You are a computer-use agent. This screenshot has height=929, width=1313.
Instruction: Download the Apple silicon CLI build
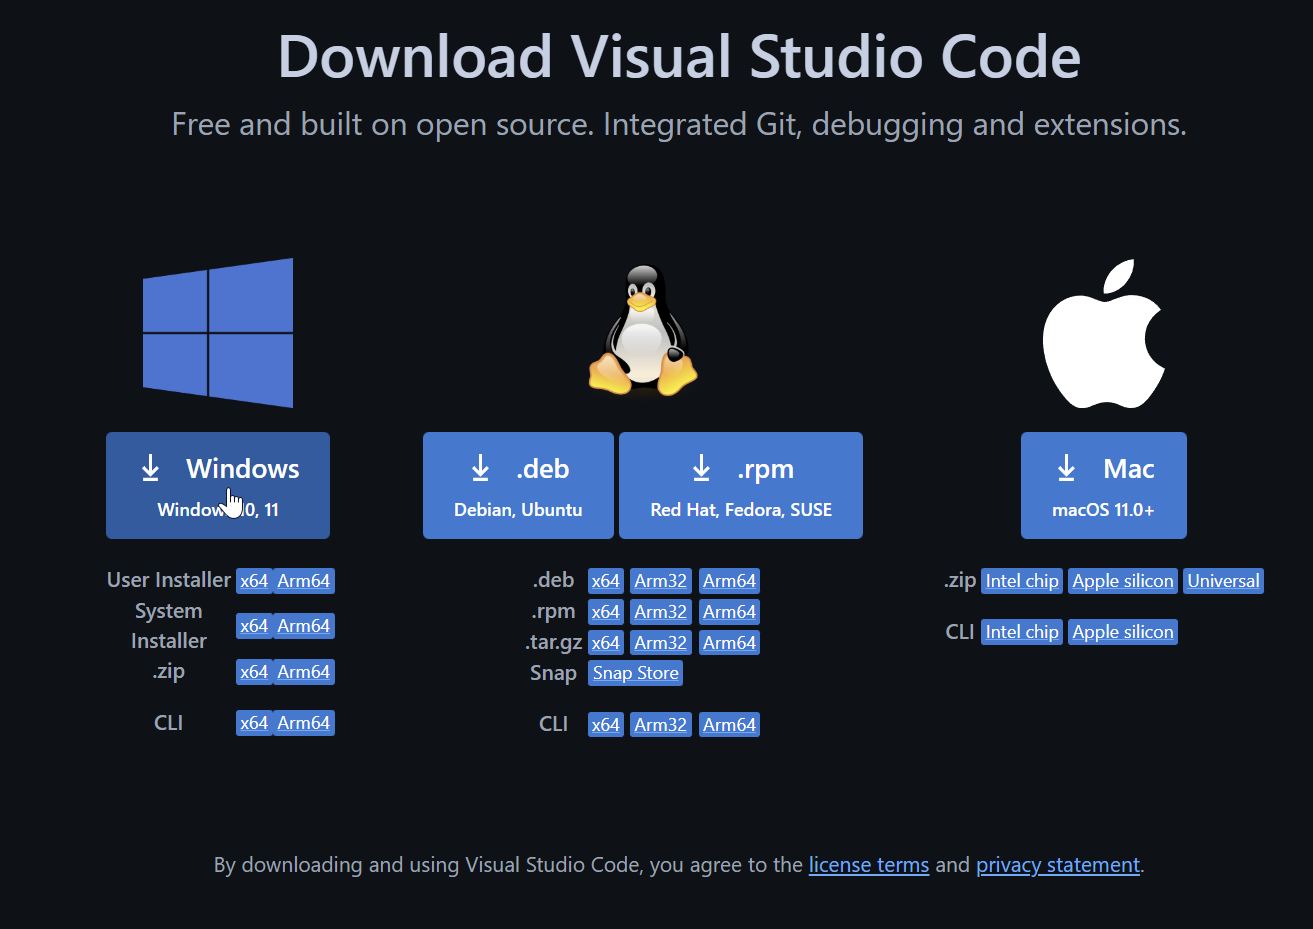point(1122,631)
